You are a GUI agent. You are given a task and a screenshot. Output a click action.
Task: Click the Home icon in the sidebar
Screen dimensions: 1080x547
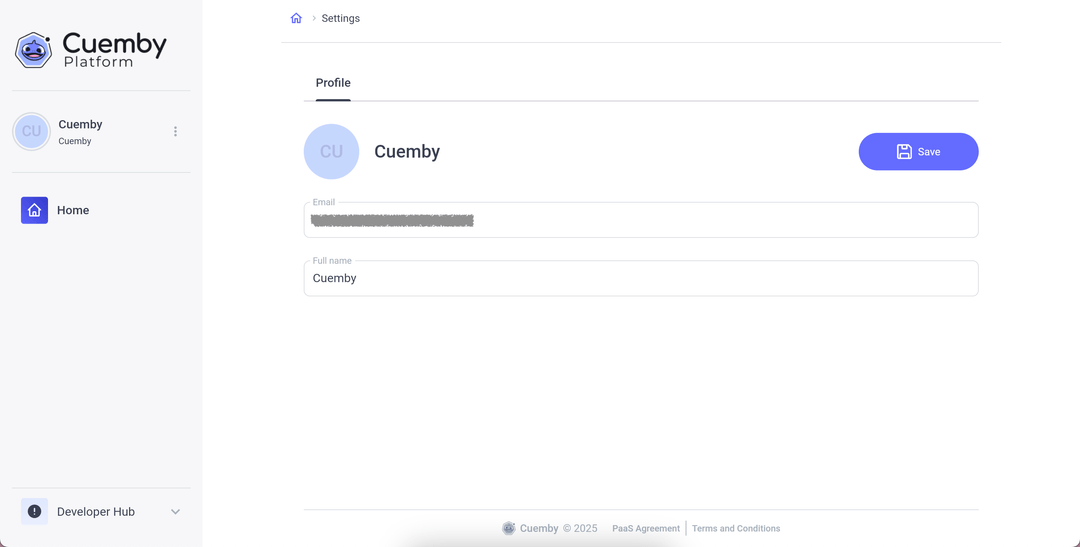[x=34, y=210]
